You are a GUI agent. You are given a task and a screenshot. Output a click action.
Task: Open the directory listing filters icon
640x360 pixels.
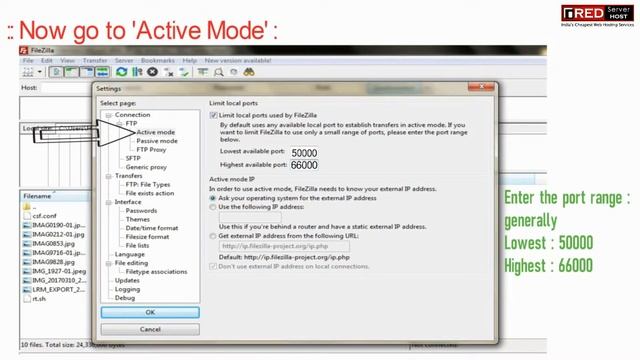202,72
